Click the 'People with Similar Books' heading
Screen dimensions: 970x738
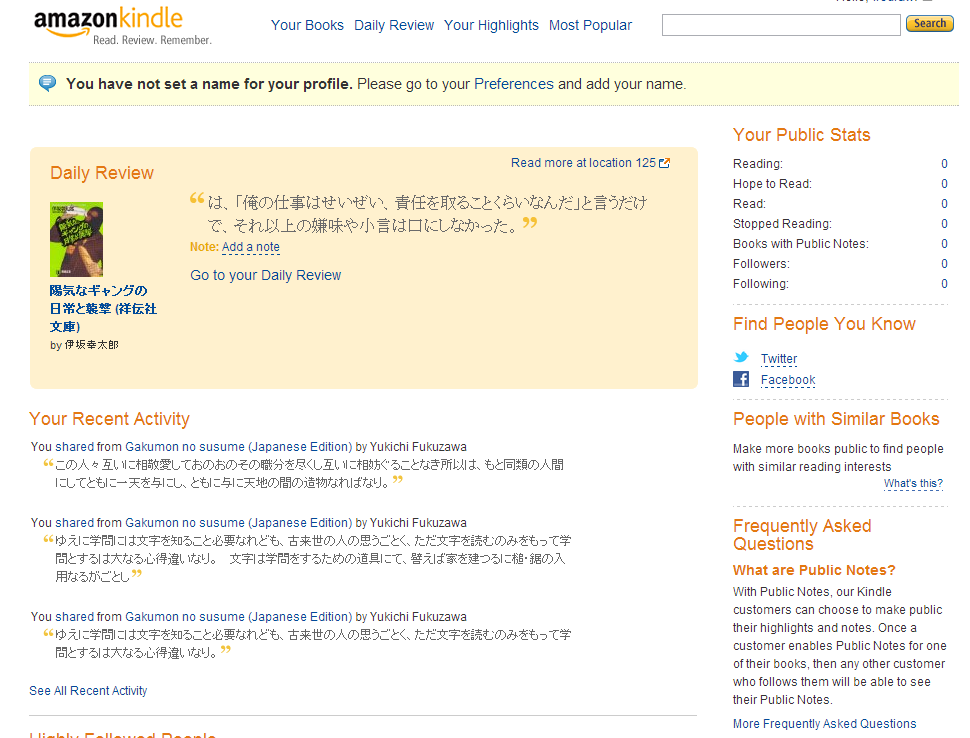click(836, 419)
